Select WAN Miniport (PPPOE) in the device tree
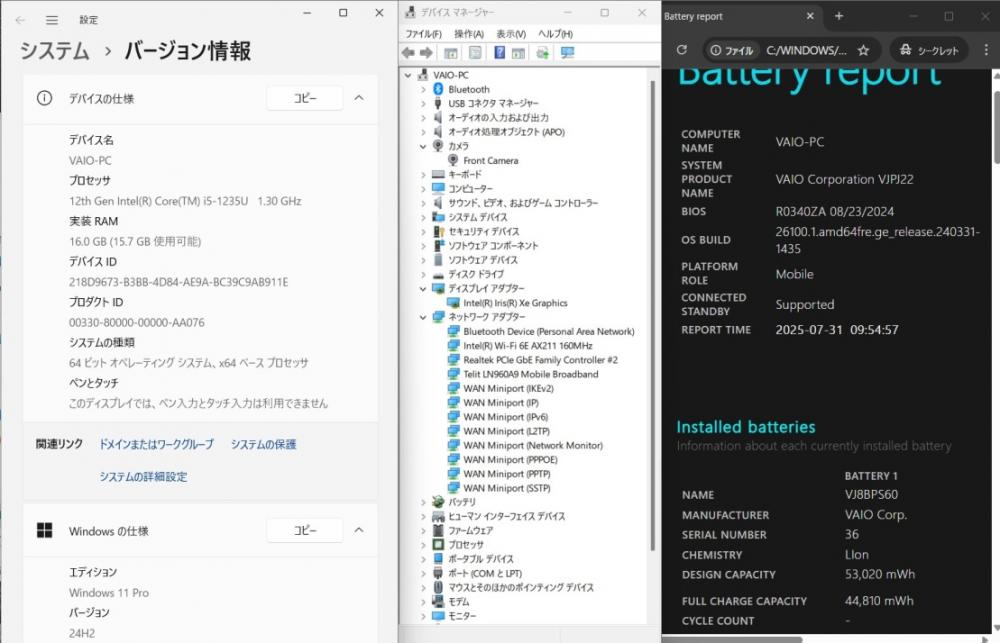1000x643 pixels. (x=510, y=460)
